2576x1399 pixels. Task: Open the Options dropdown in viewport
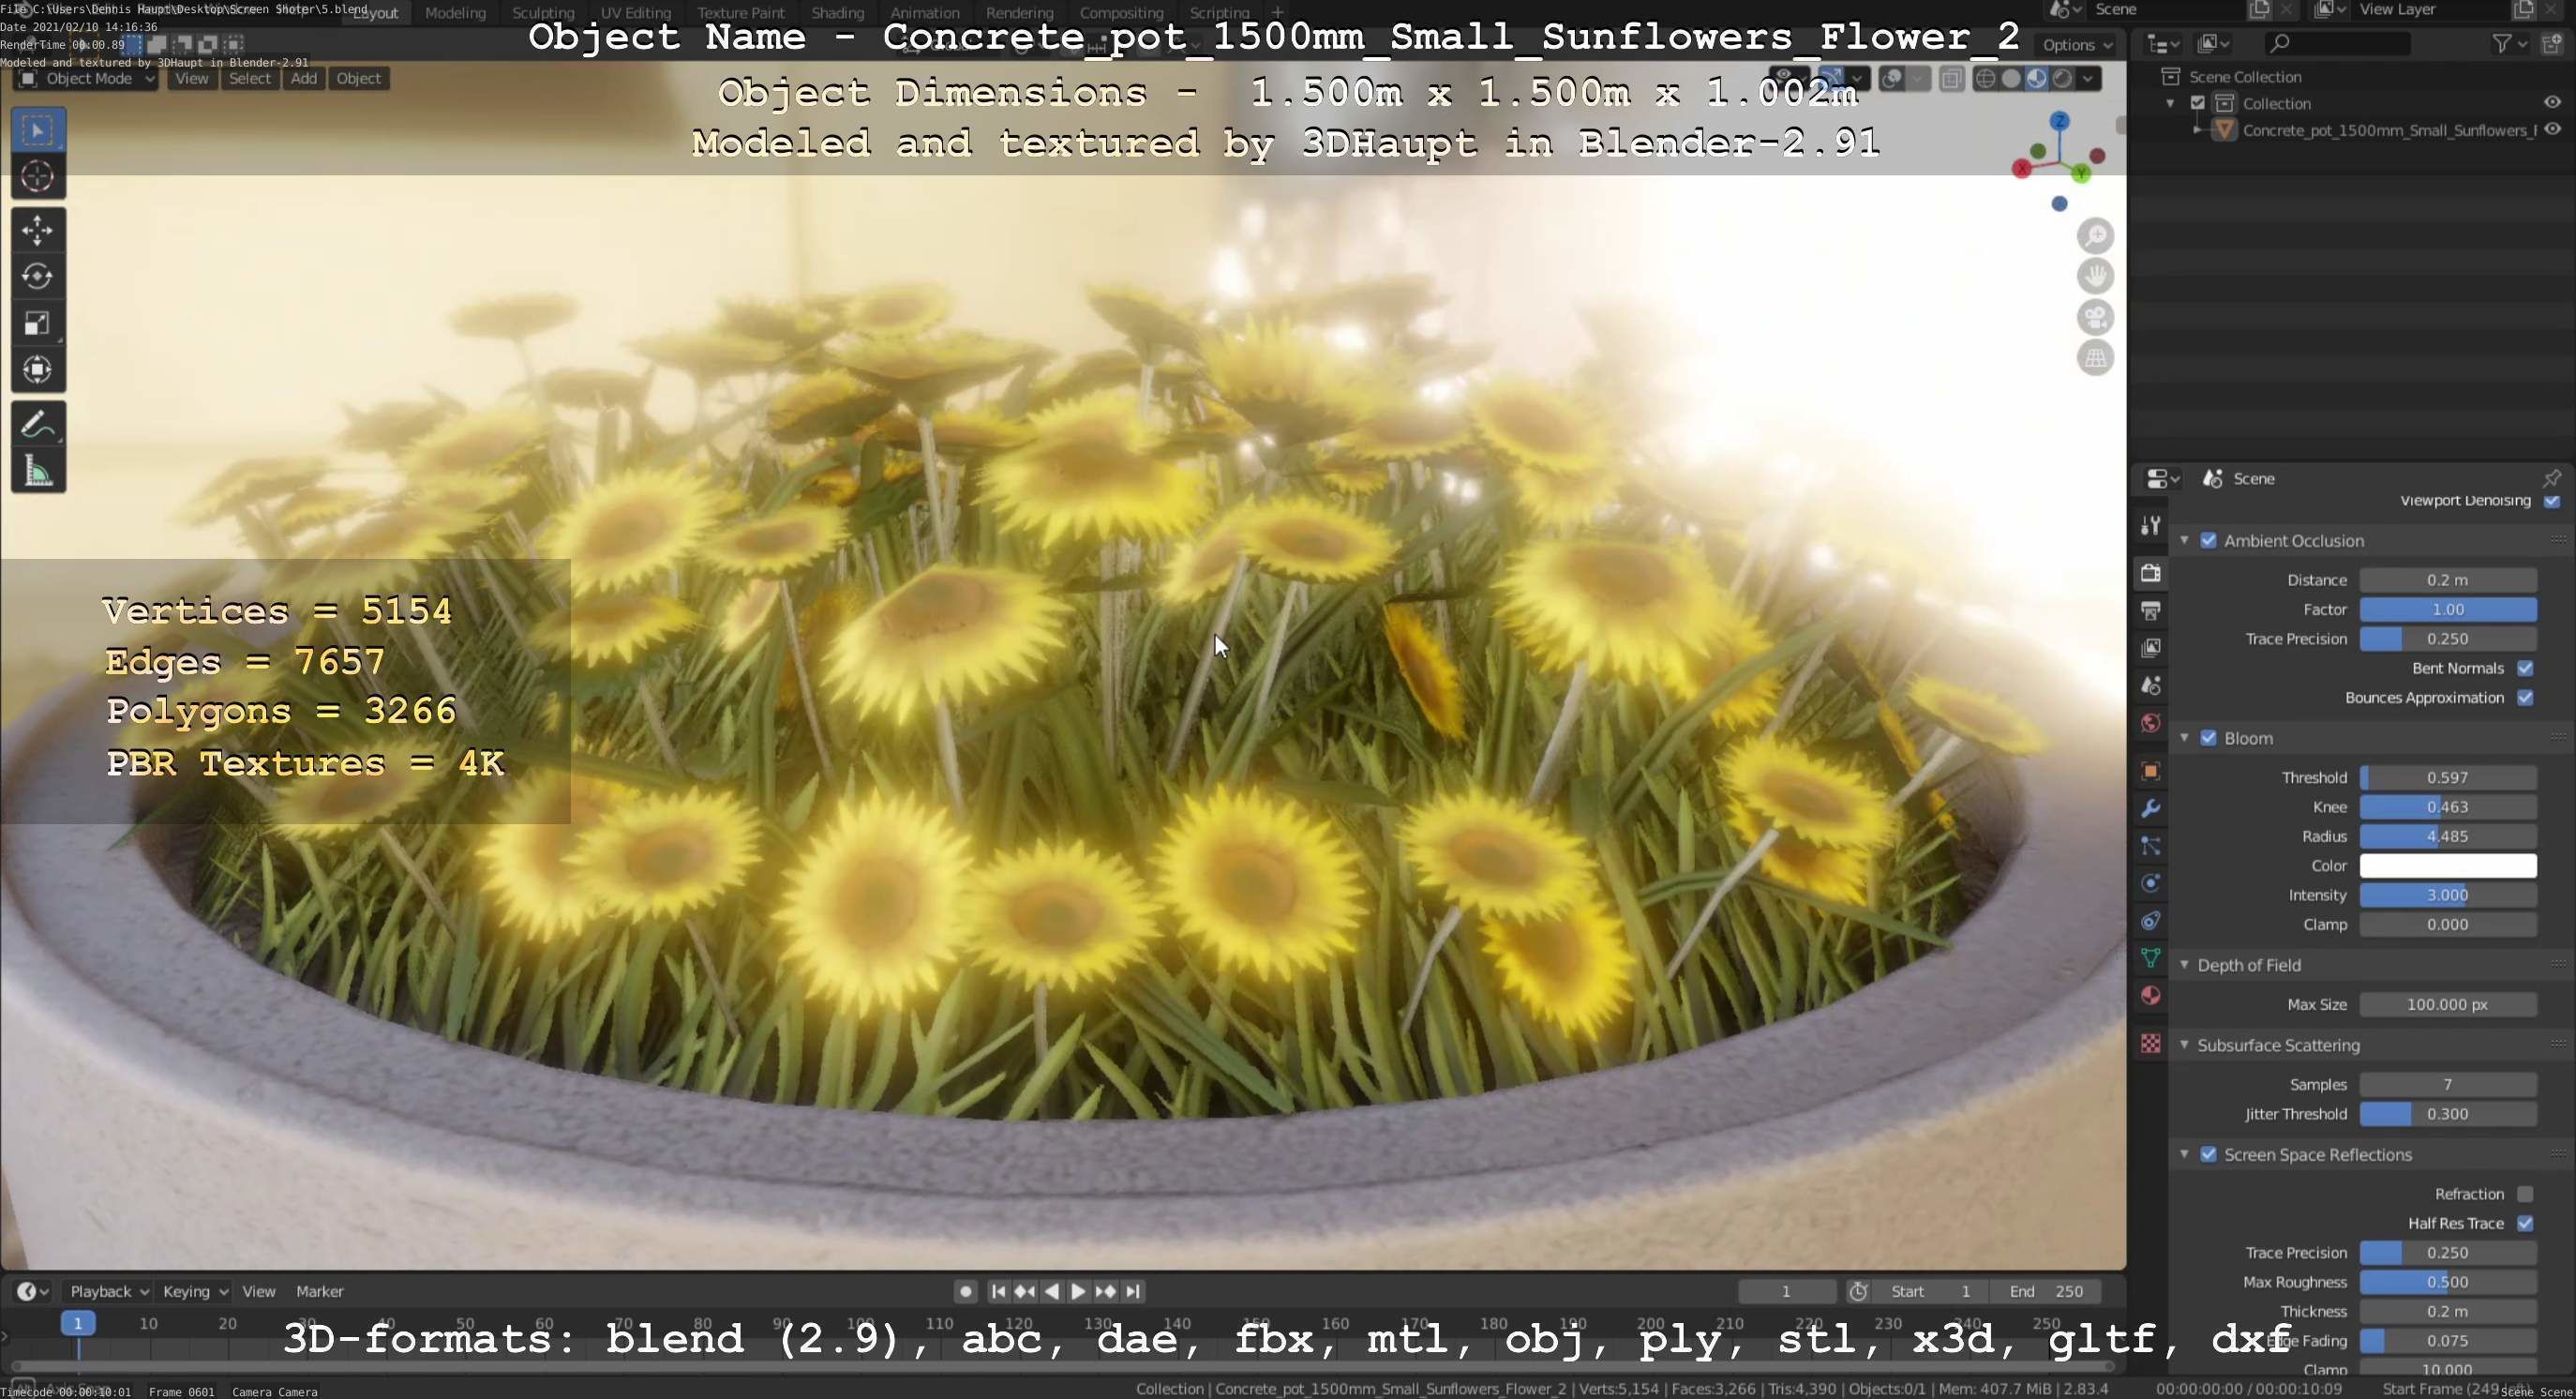[x=2077, y=45]
